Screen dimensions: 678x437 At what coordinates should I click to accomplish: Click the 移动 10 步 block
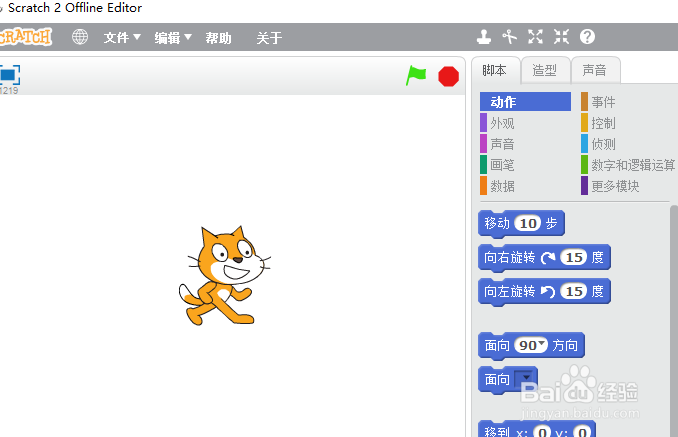pos(496,223)
